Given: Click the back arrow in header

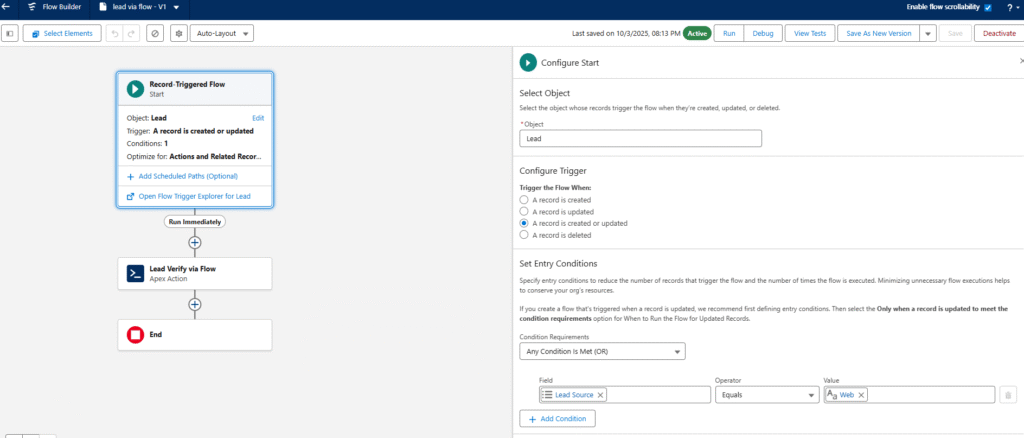Looking at the screenshot, I should pos(7,7).
